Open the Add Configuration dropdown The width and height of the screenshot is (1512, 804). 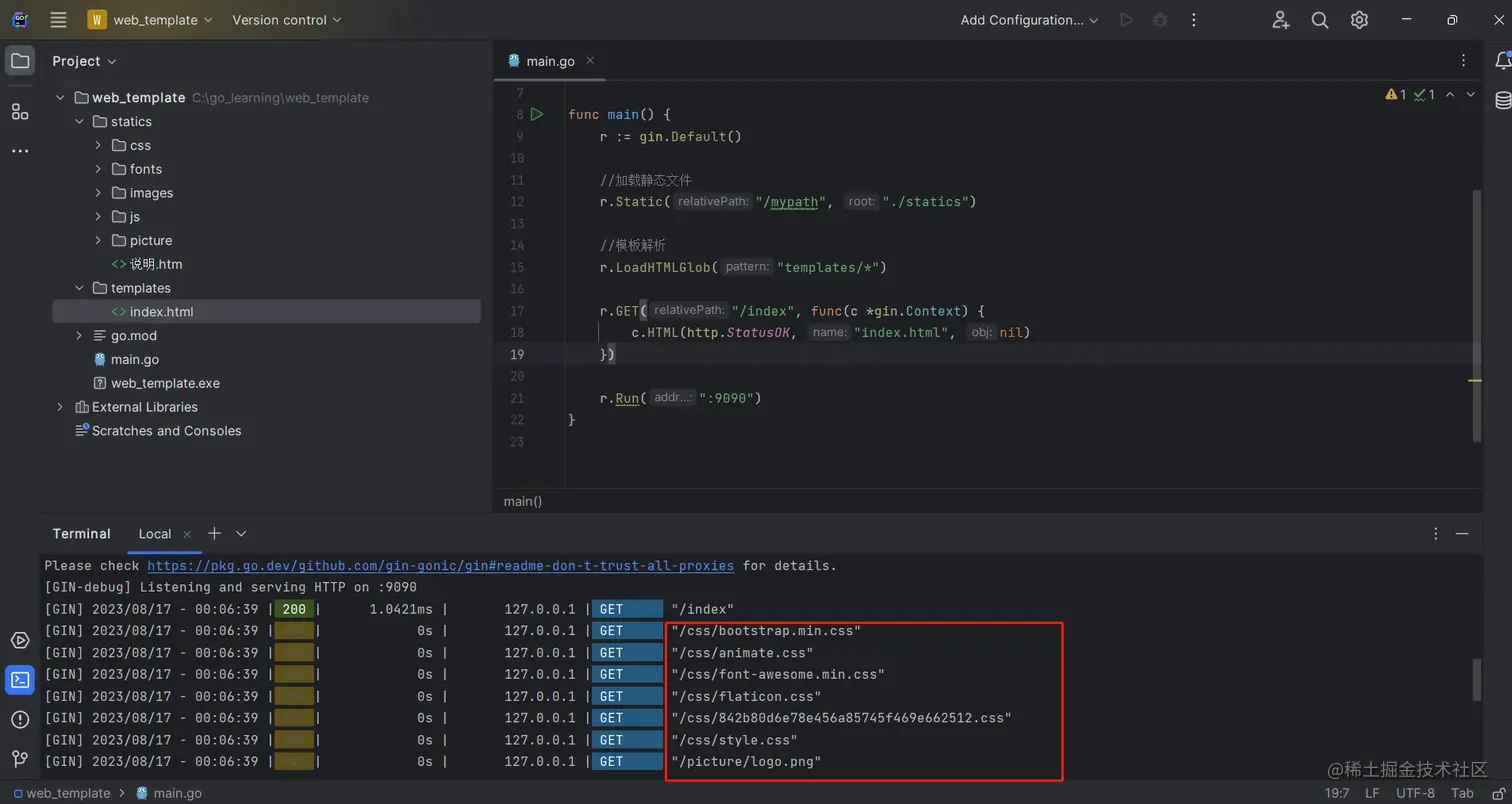pos(1030,20)
